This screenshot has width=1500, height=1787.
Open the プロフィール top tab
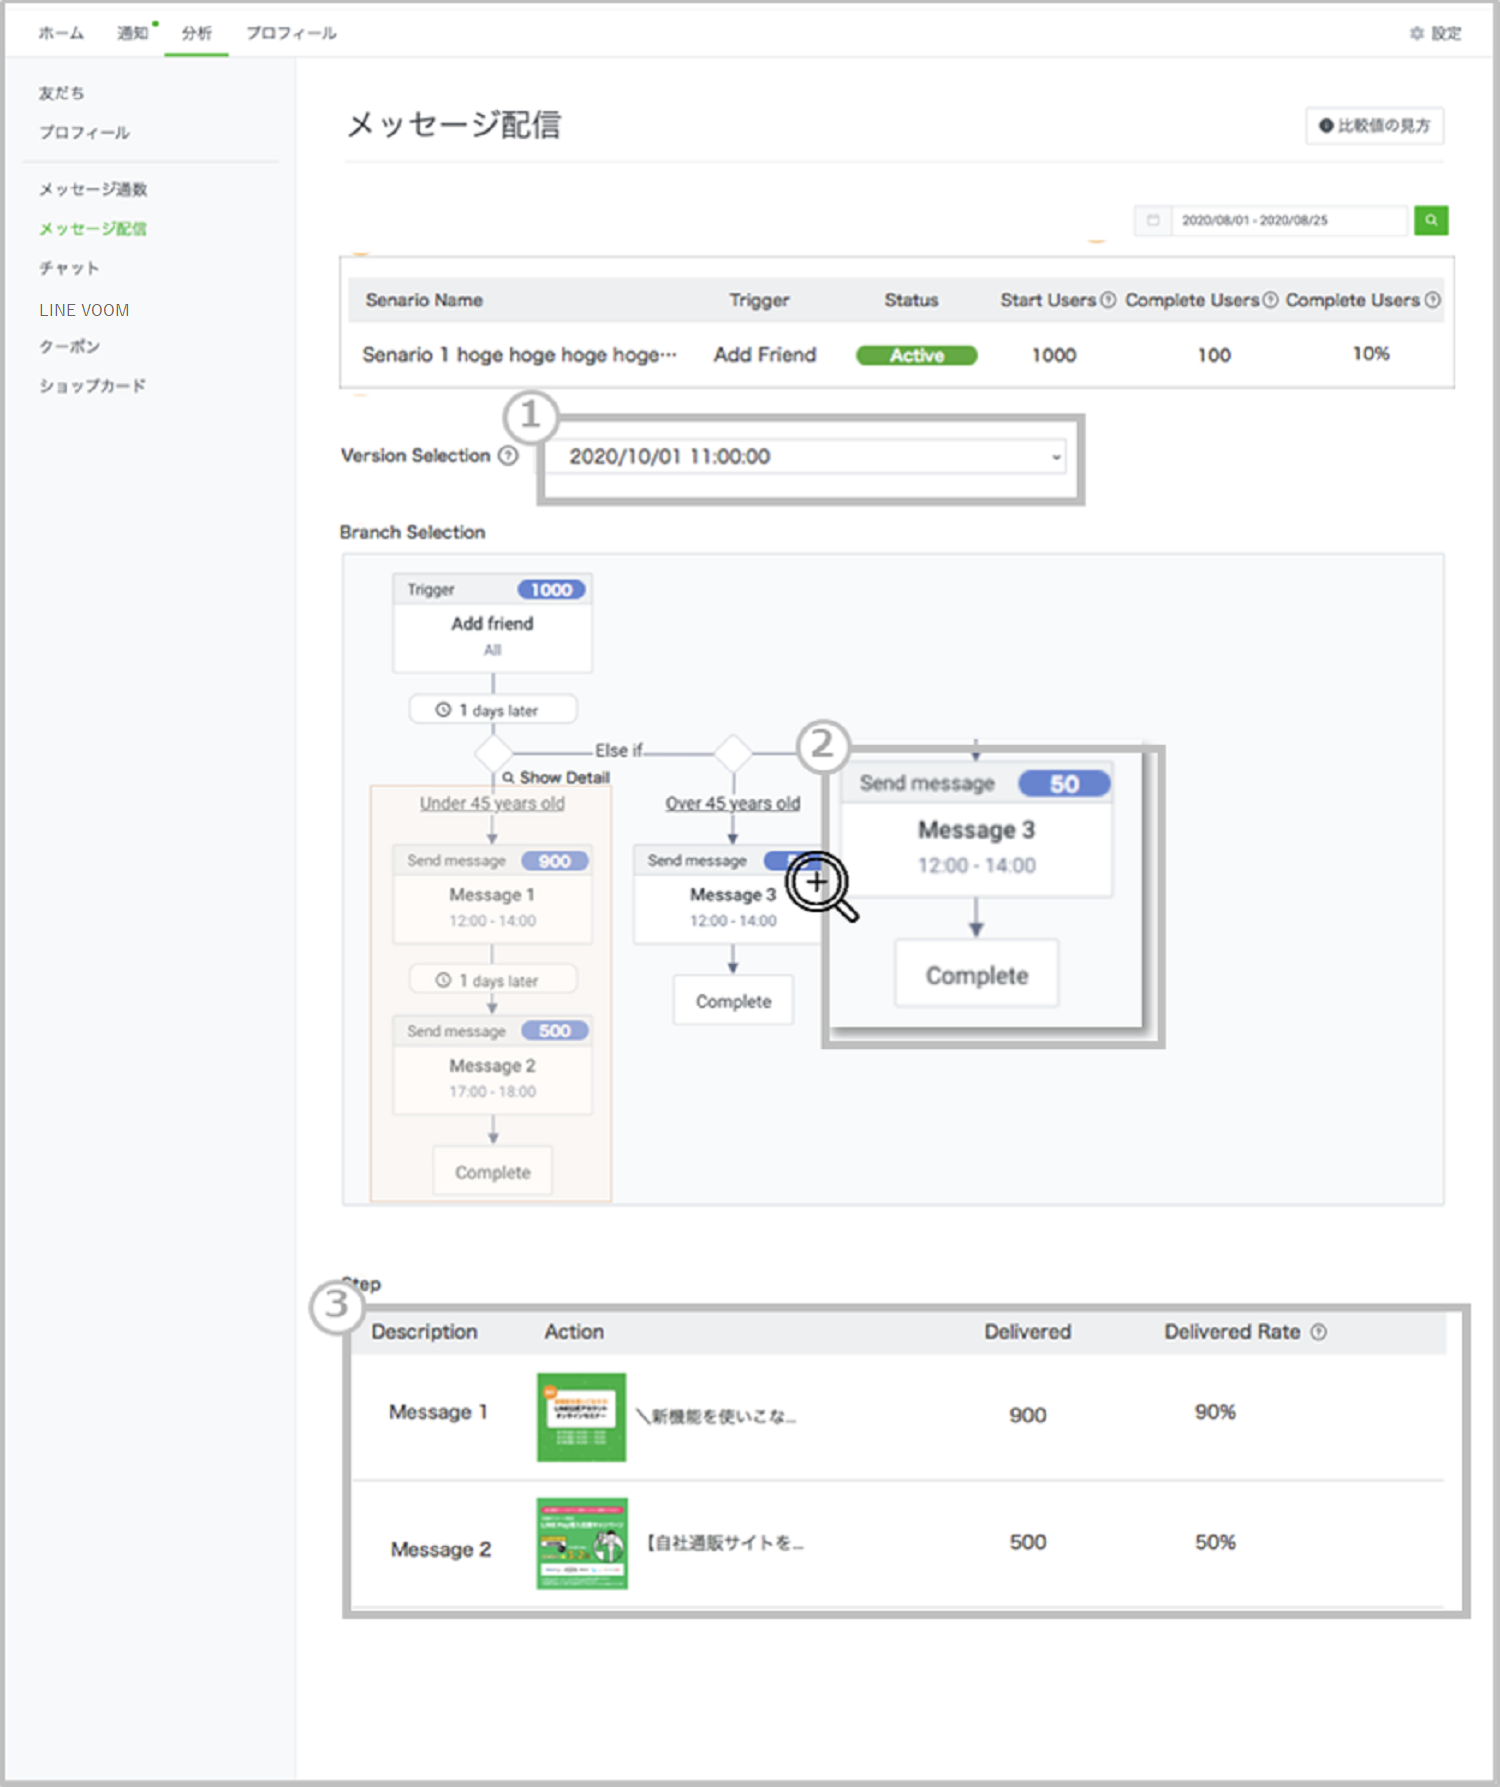291,33
